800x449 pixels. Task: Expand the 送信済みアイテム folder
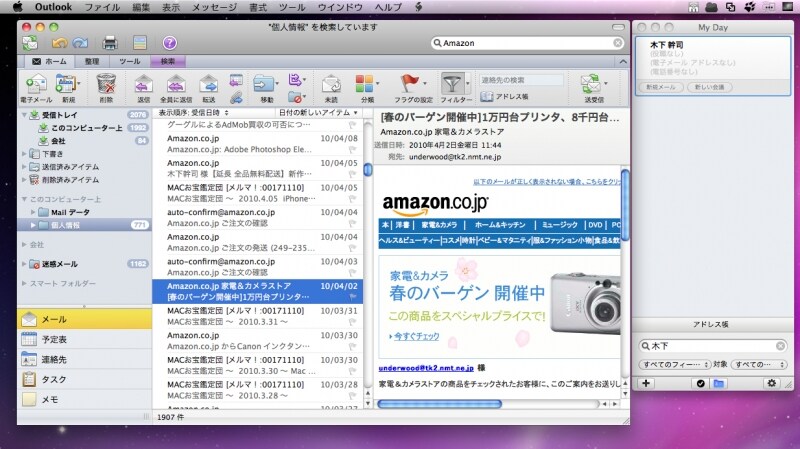pyautogui.click(x=24, y=166)
